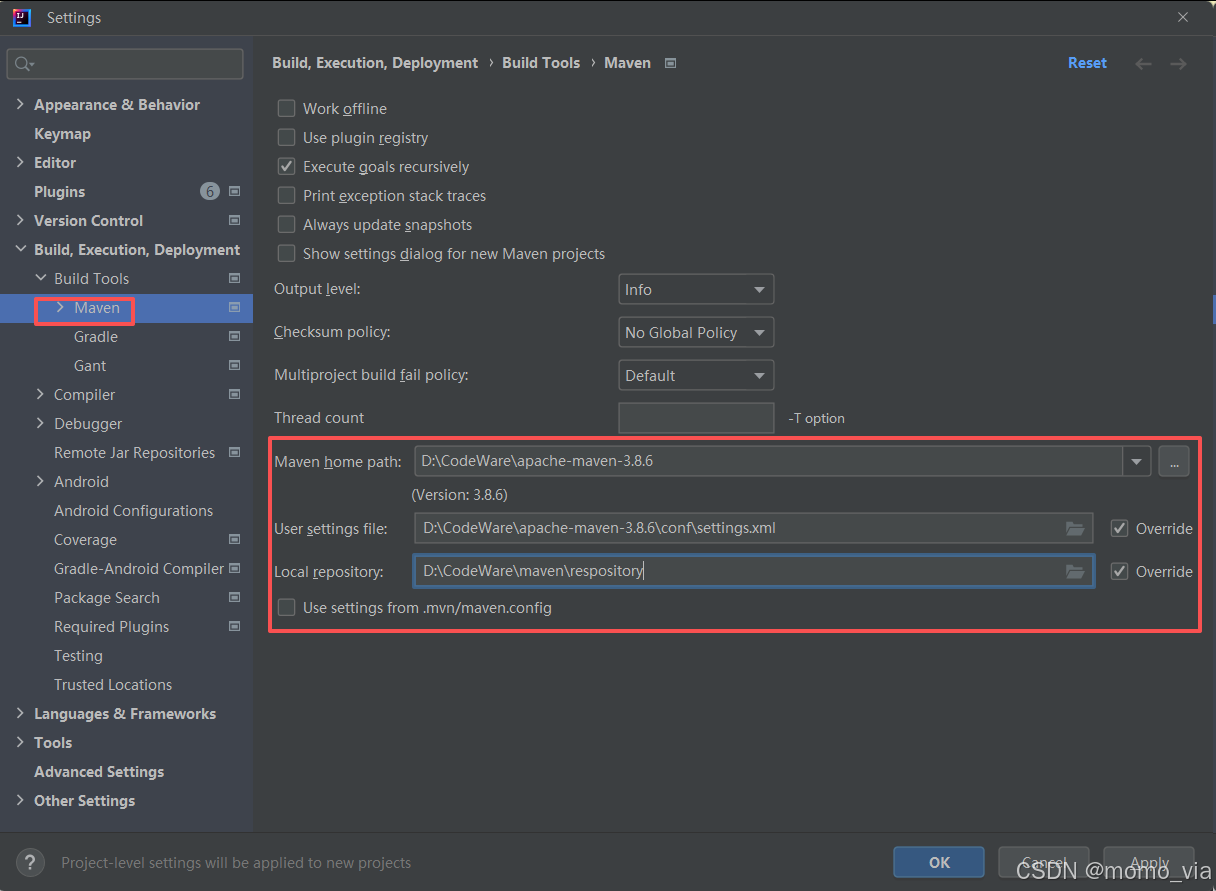
Task: Click Maven home path browse button
Action: [x=1174, y=461]
